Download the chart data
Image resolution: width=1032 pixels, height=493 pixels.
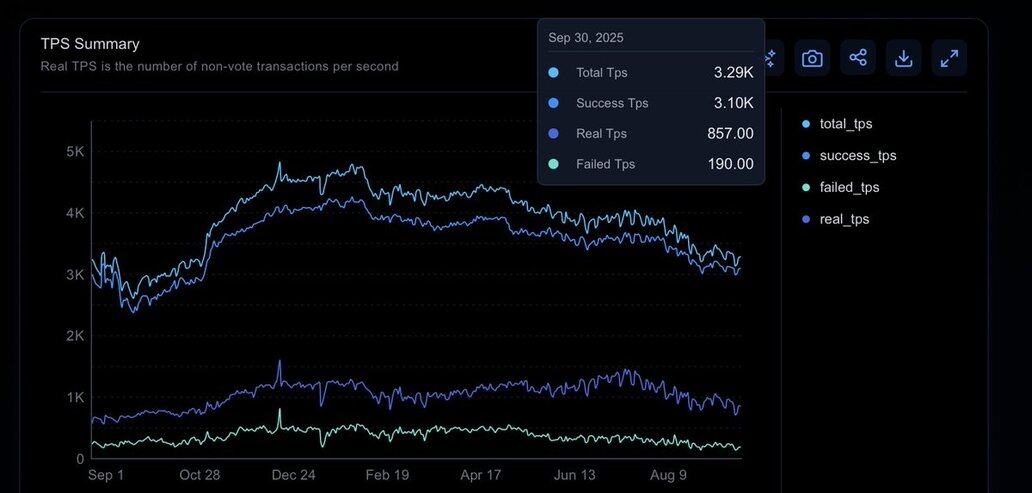[903, 58]
